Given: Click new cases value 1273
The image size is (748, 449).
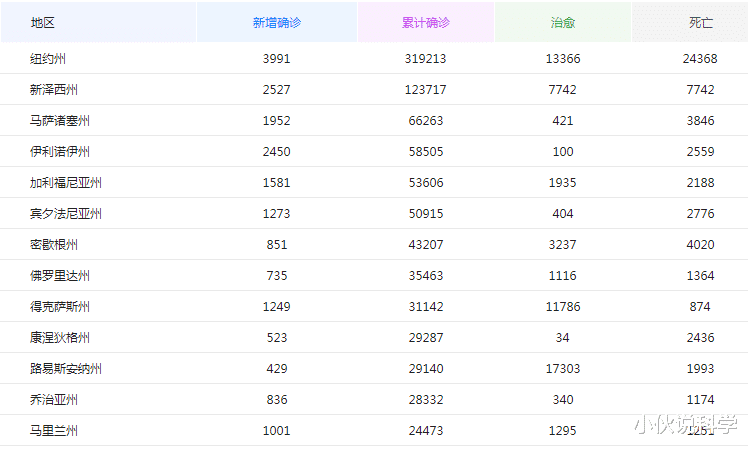Looking at the screenshot, I should point(277,214).
